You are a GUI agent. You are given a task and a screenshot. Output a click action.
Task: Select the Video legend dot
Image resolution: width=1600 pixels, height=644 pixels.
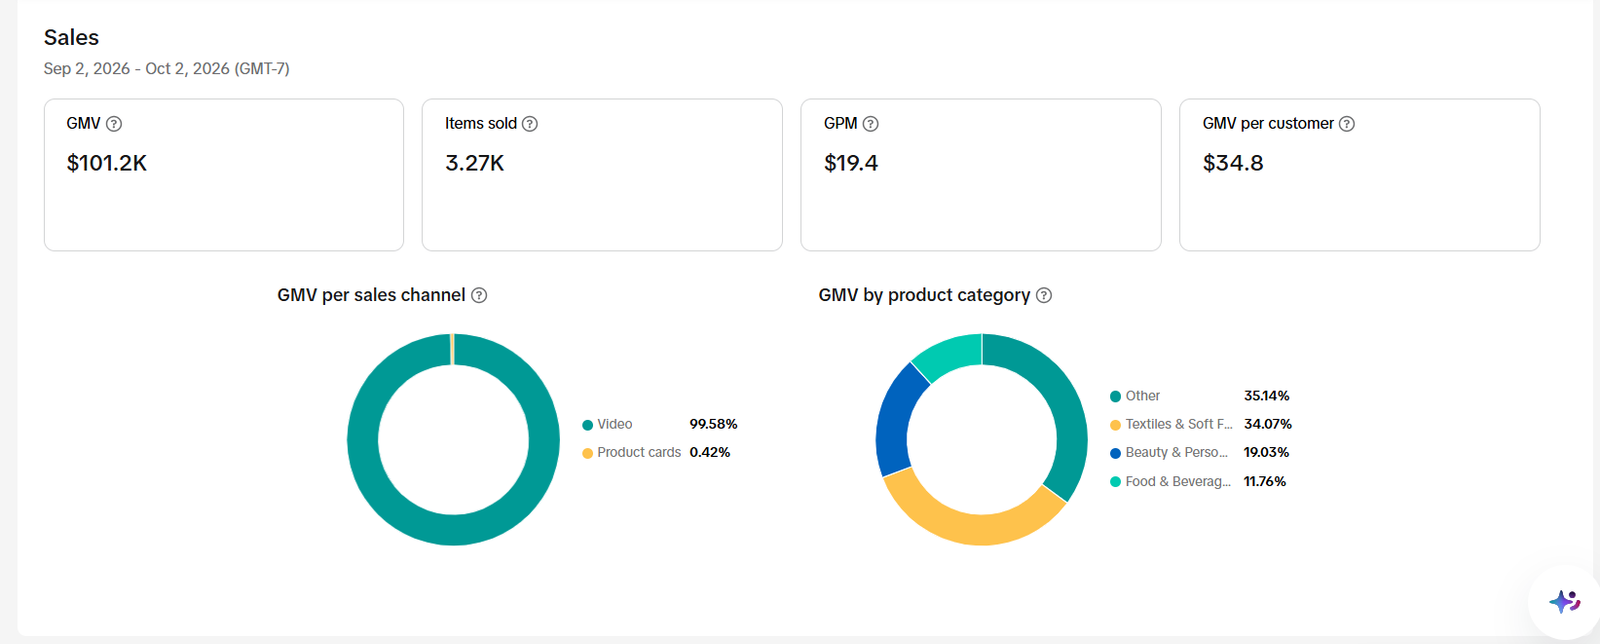click(x=588, y=425)
